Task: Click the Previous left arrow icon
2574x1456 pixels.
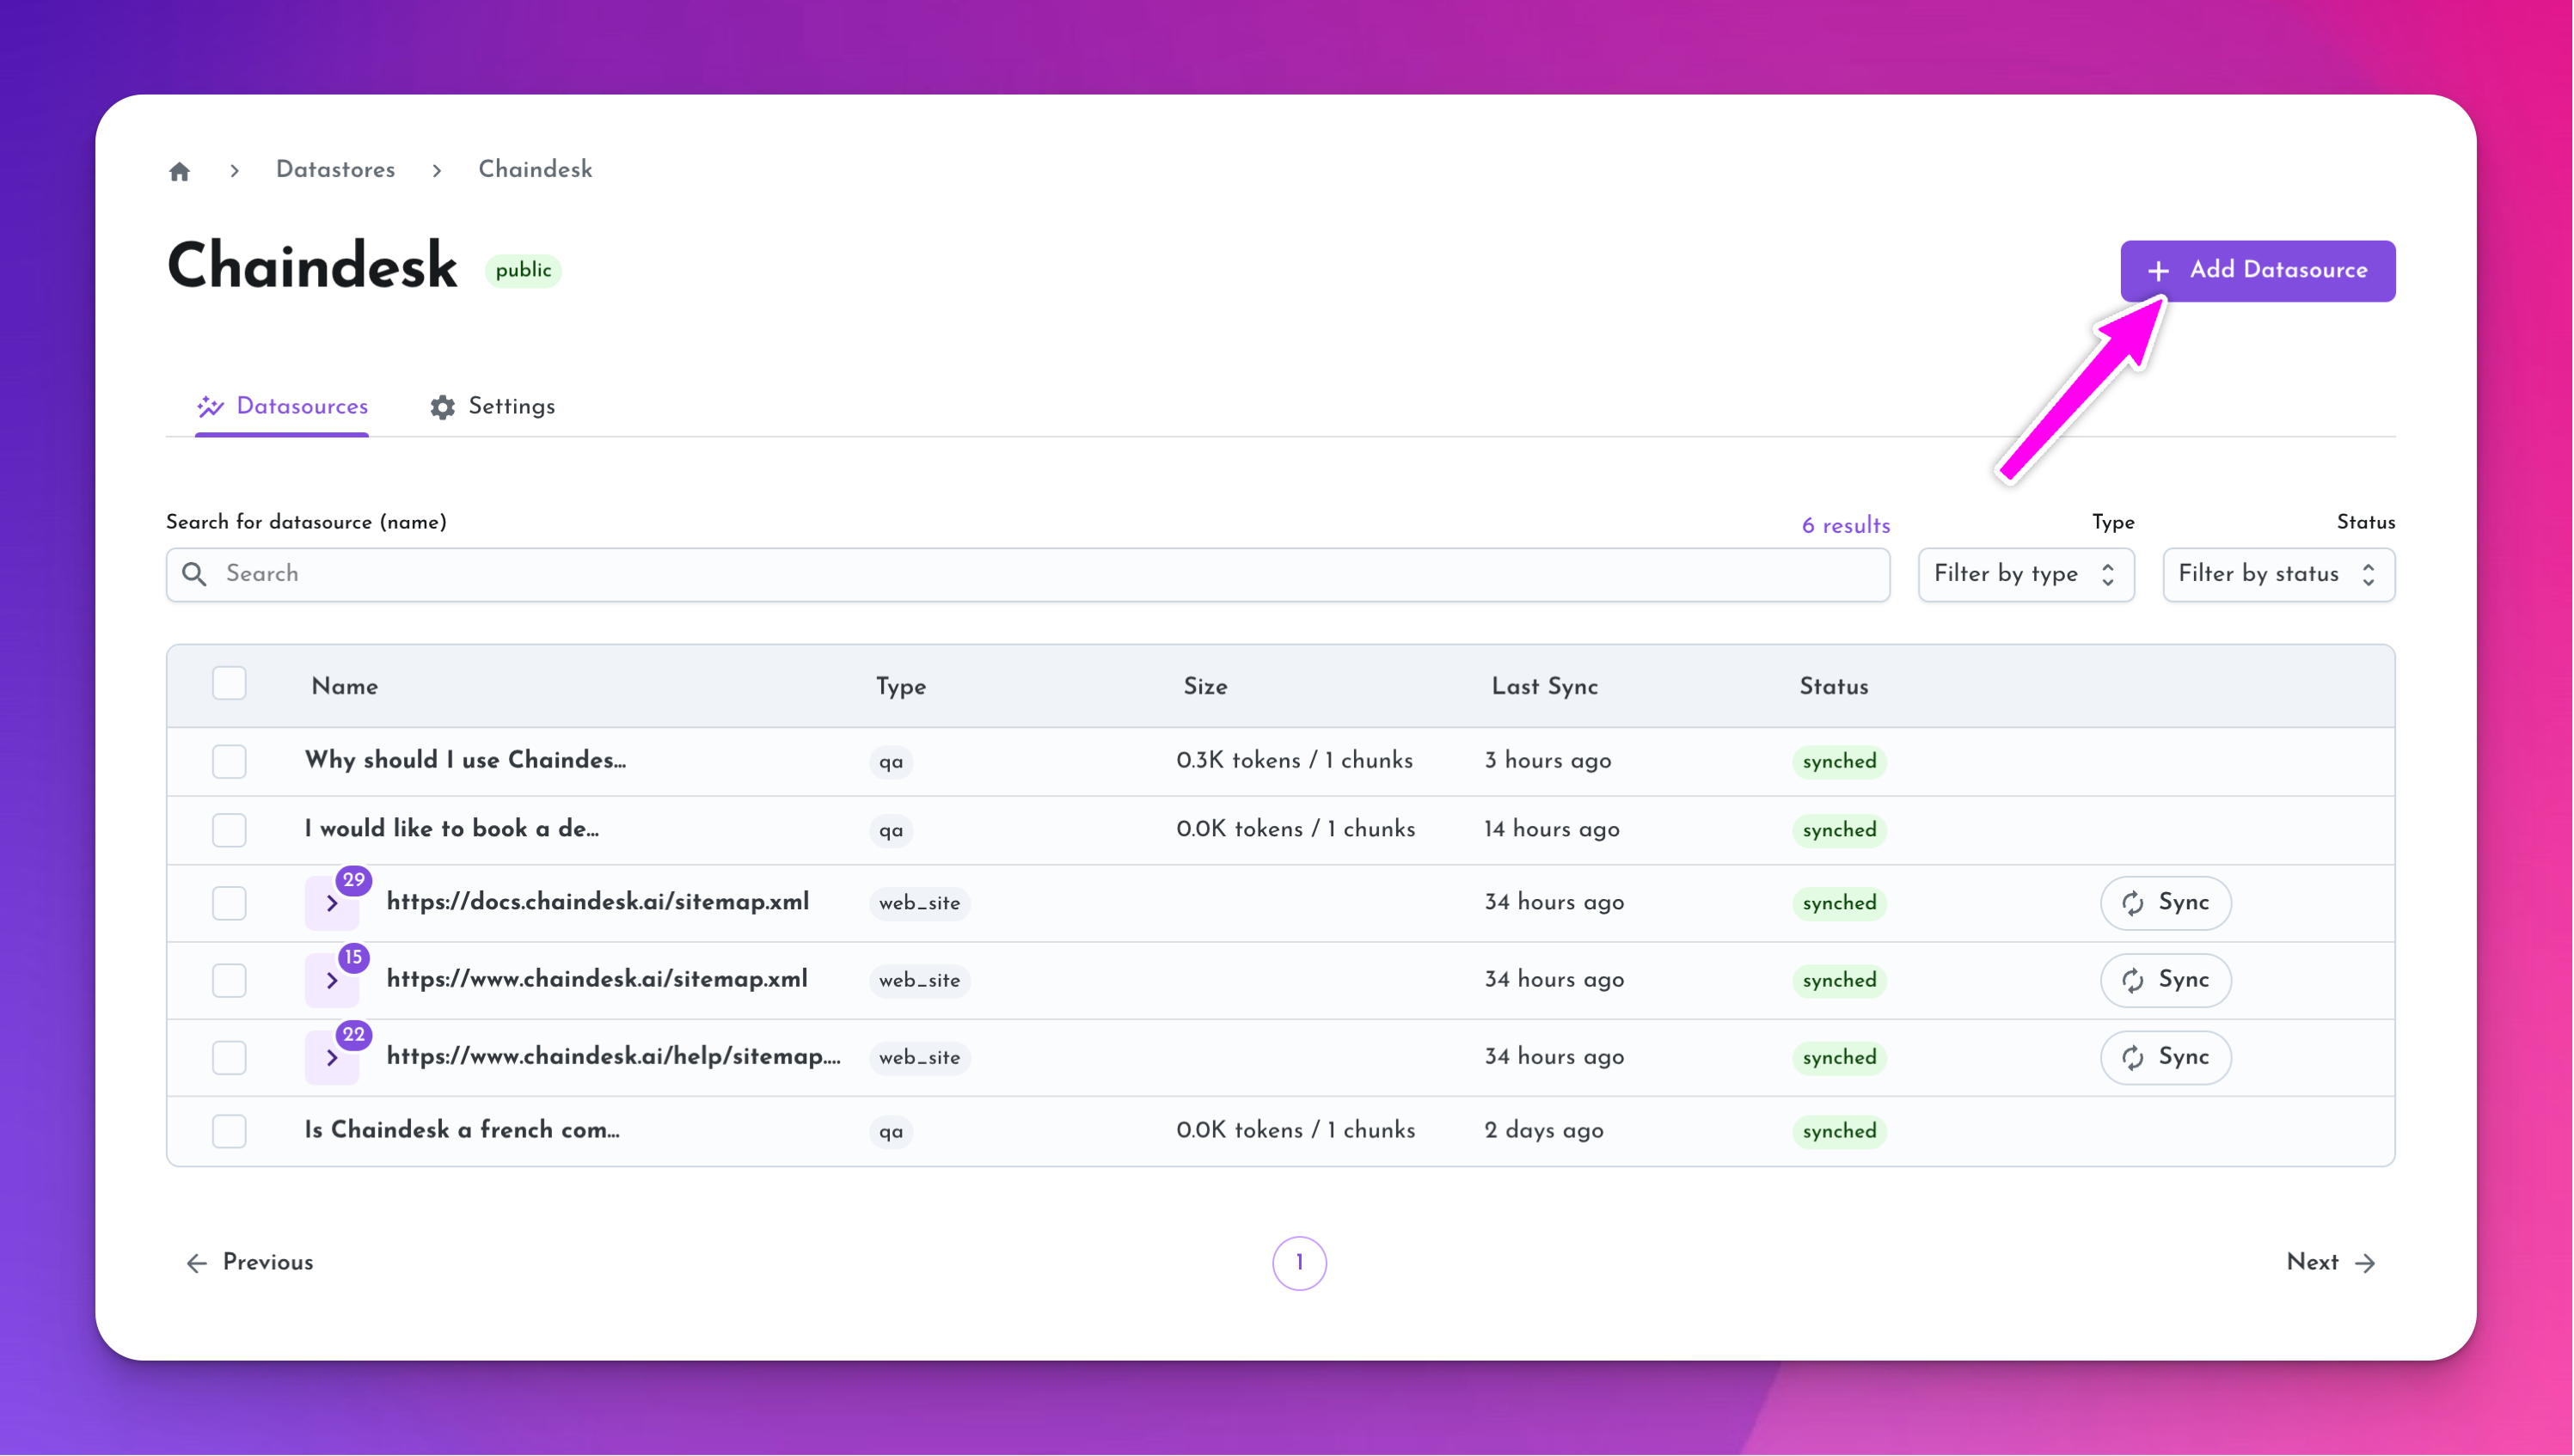Action: [x=197, y=1263]
